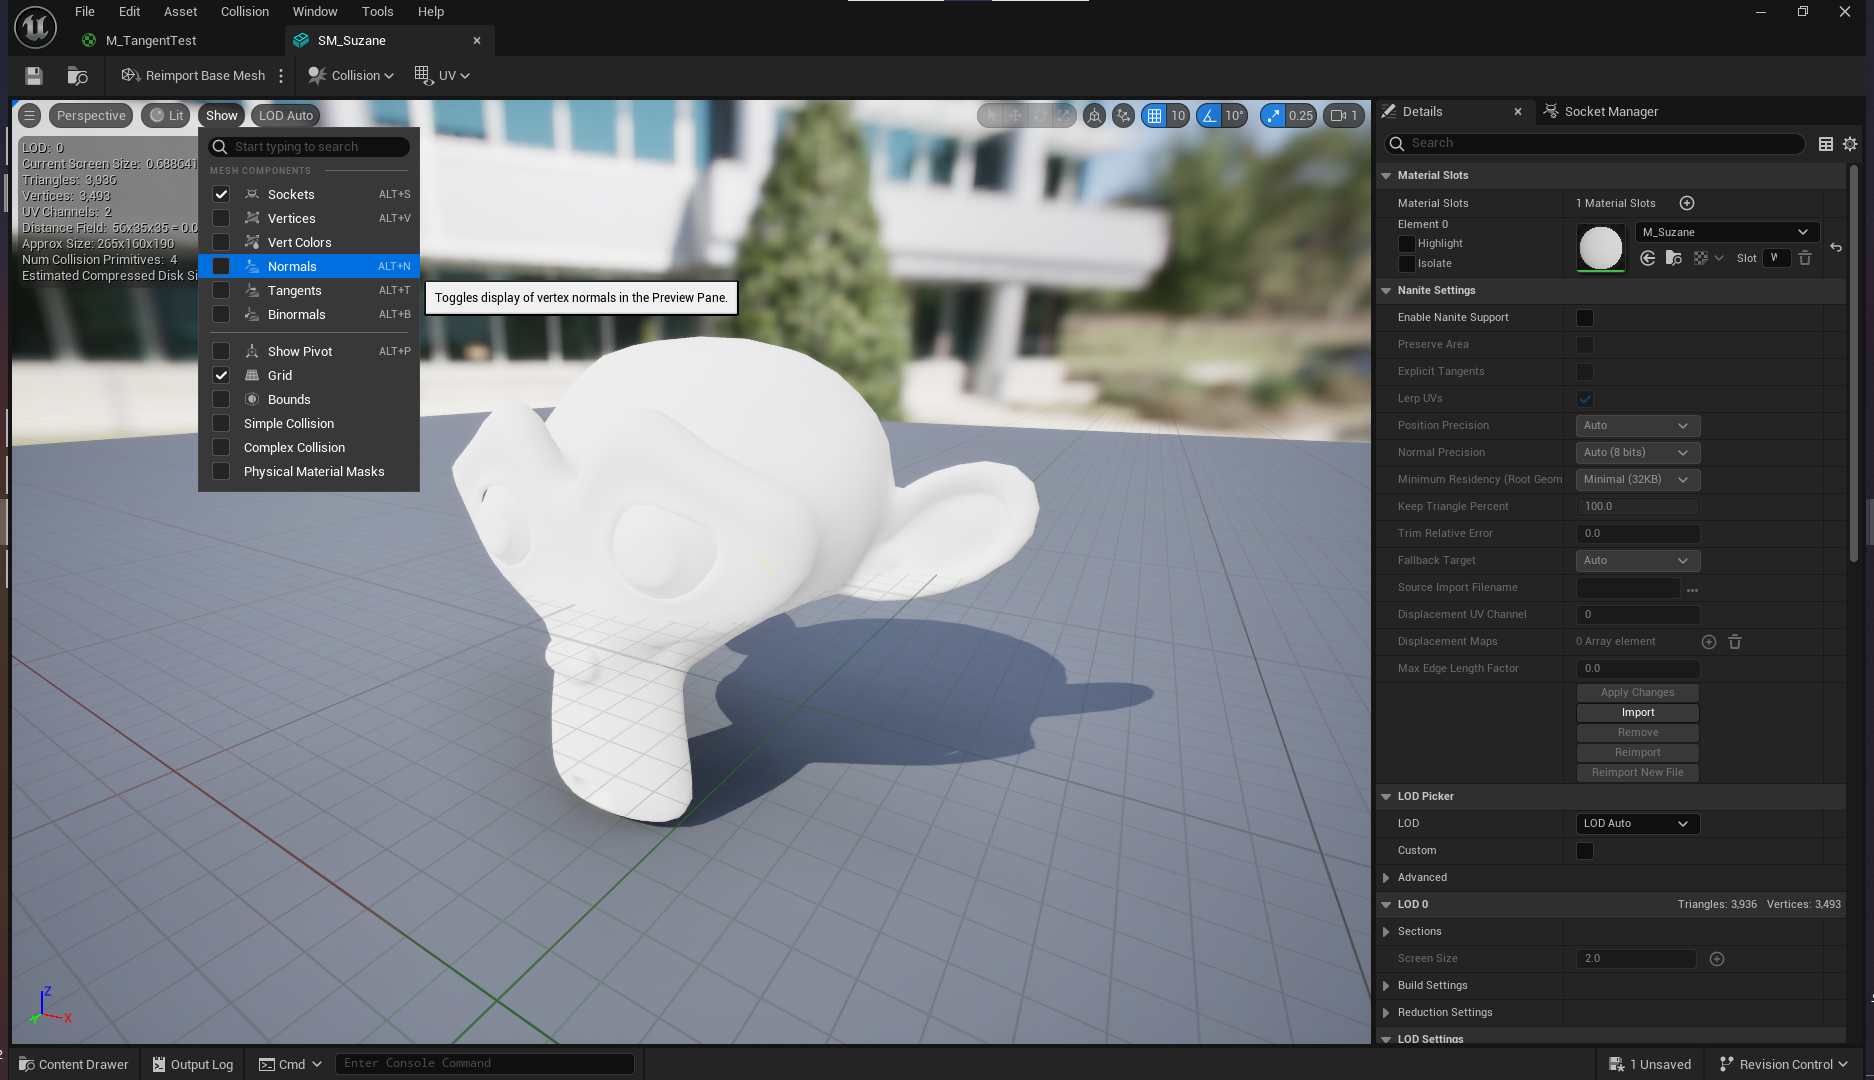Screen dimensions: 1874x1080
Task: Open the M_Suzane material dropdown
Action: tap(1726, 232)
